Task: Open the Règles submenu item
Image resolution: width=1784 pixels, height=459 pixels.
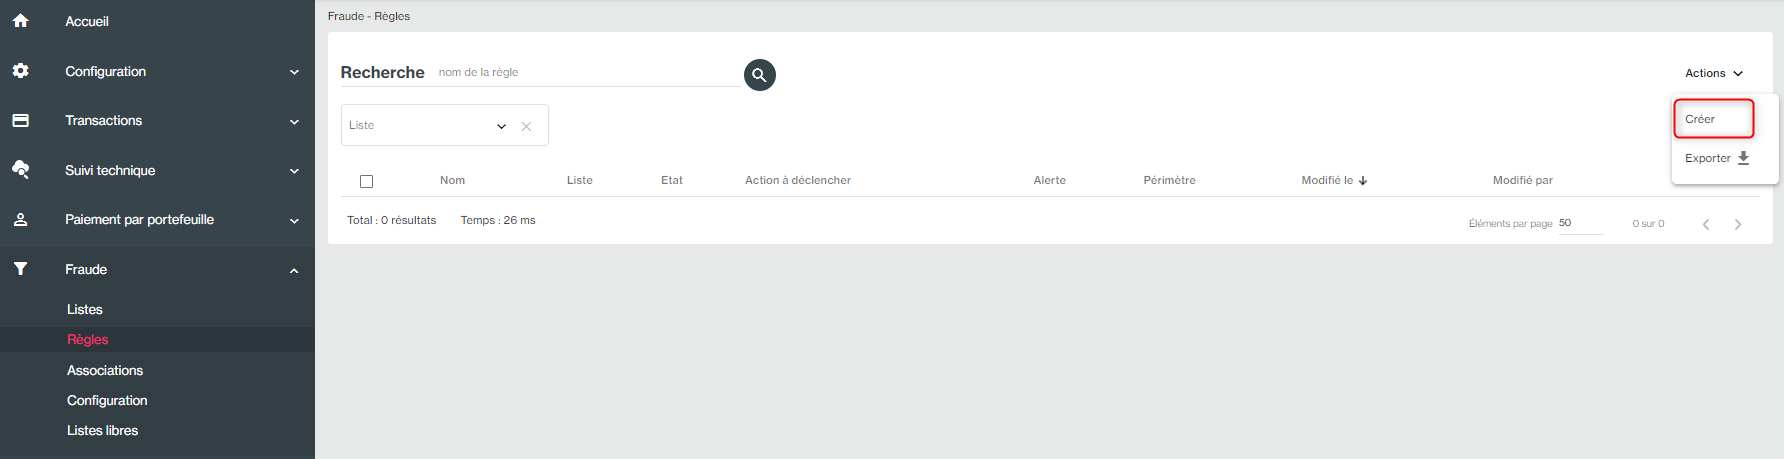Action: [87, 339]
